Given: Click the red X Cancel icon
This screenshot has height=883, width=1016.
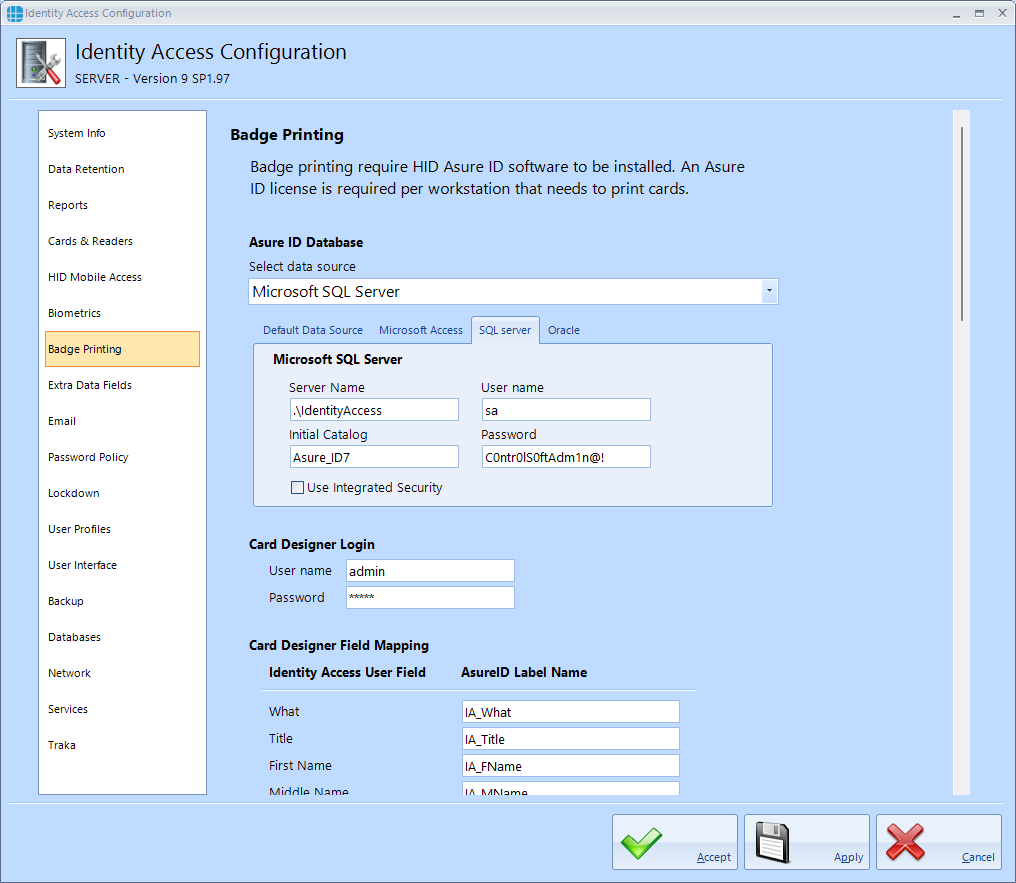Looking at the screenshot, I should (905, 842).
